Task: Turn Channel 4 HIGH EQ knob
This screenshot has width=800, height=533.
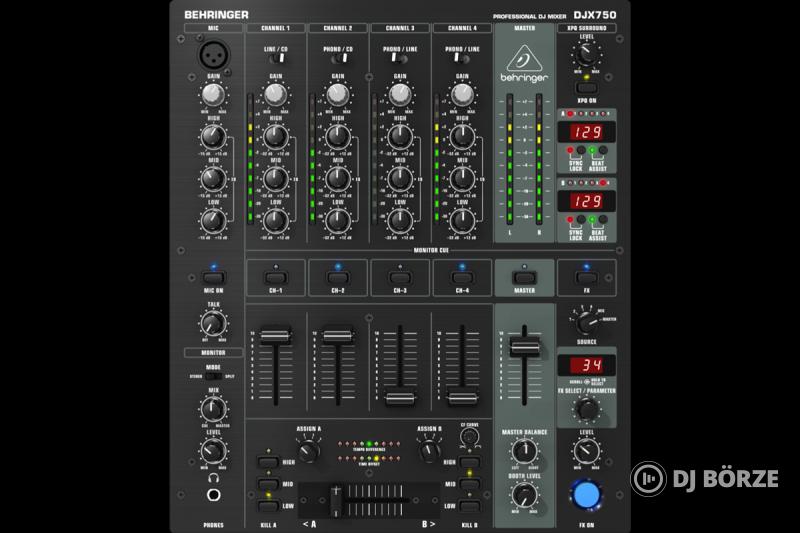Action: coord(462,136)
